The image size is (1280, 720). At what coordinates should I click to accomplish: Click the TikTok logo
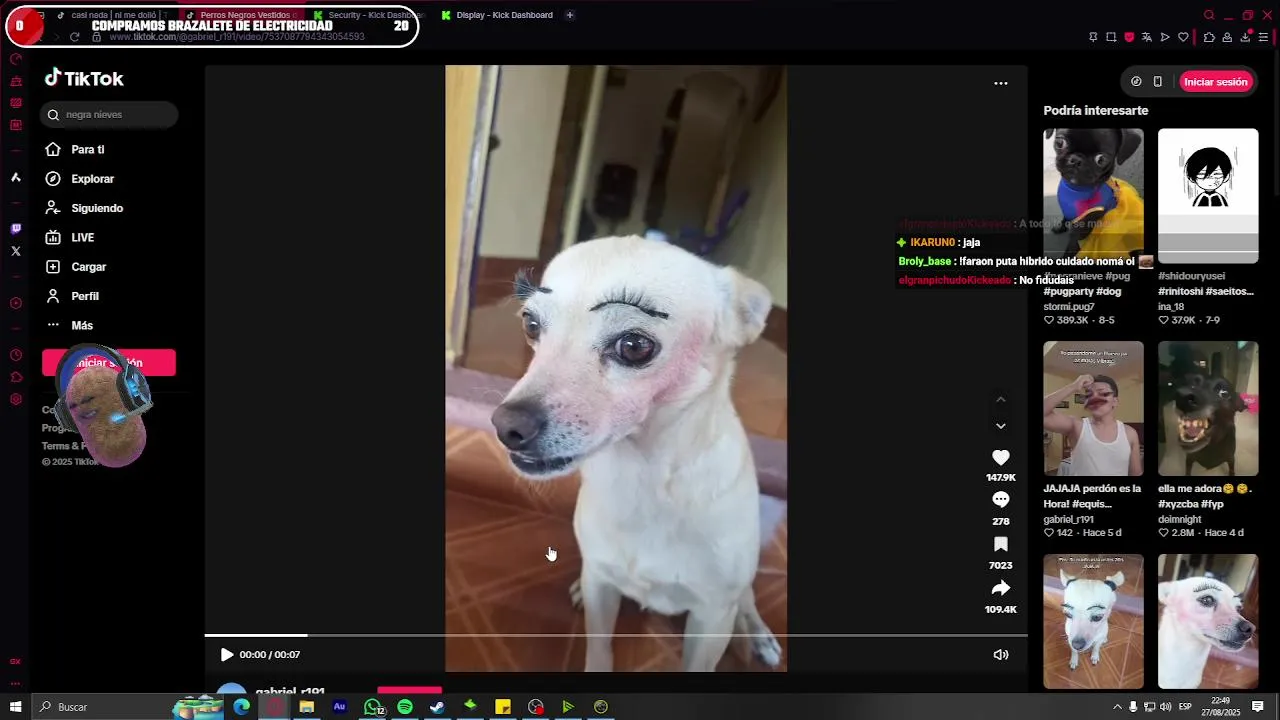[84, 79]
